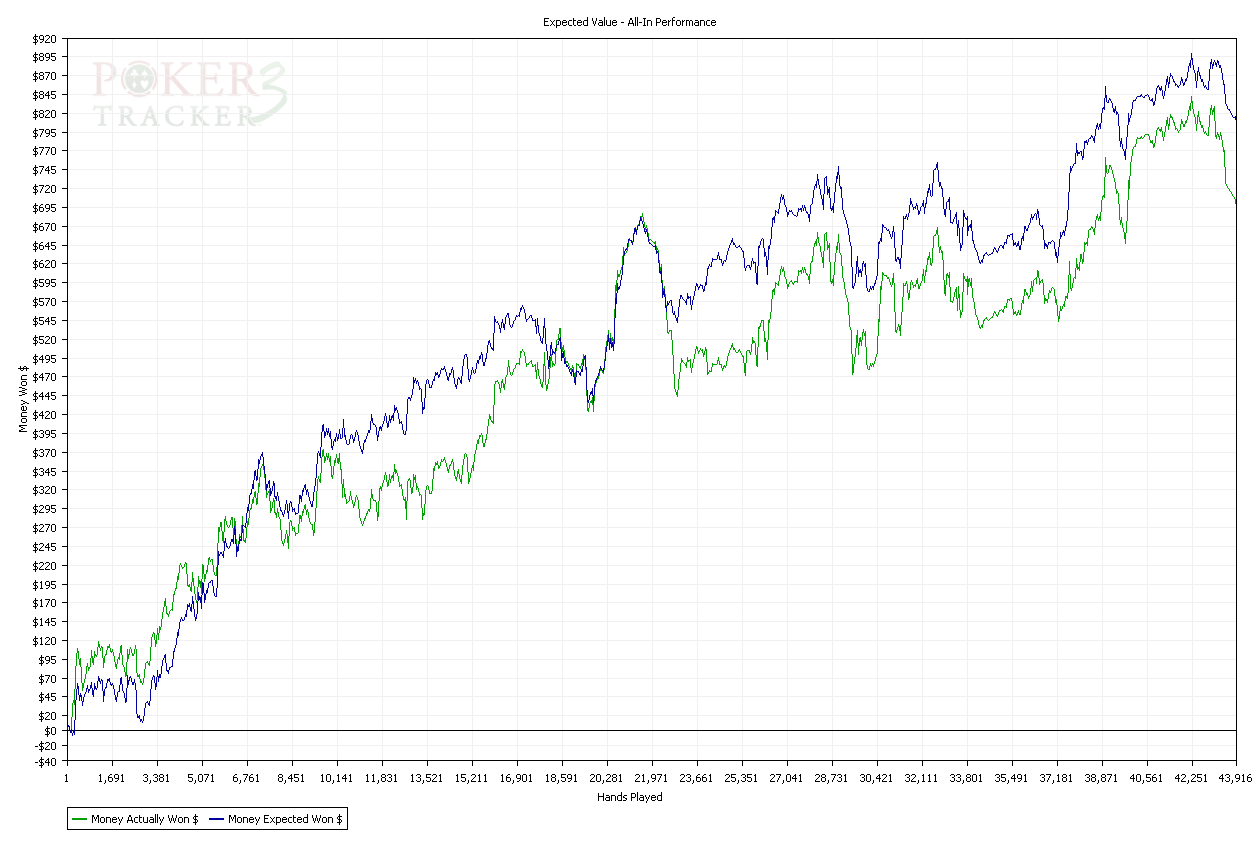
Task: Click the $0 y-axis tick label
Action: pos(49,731)
